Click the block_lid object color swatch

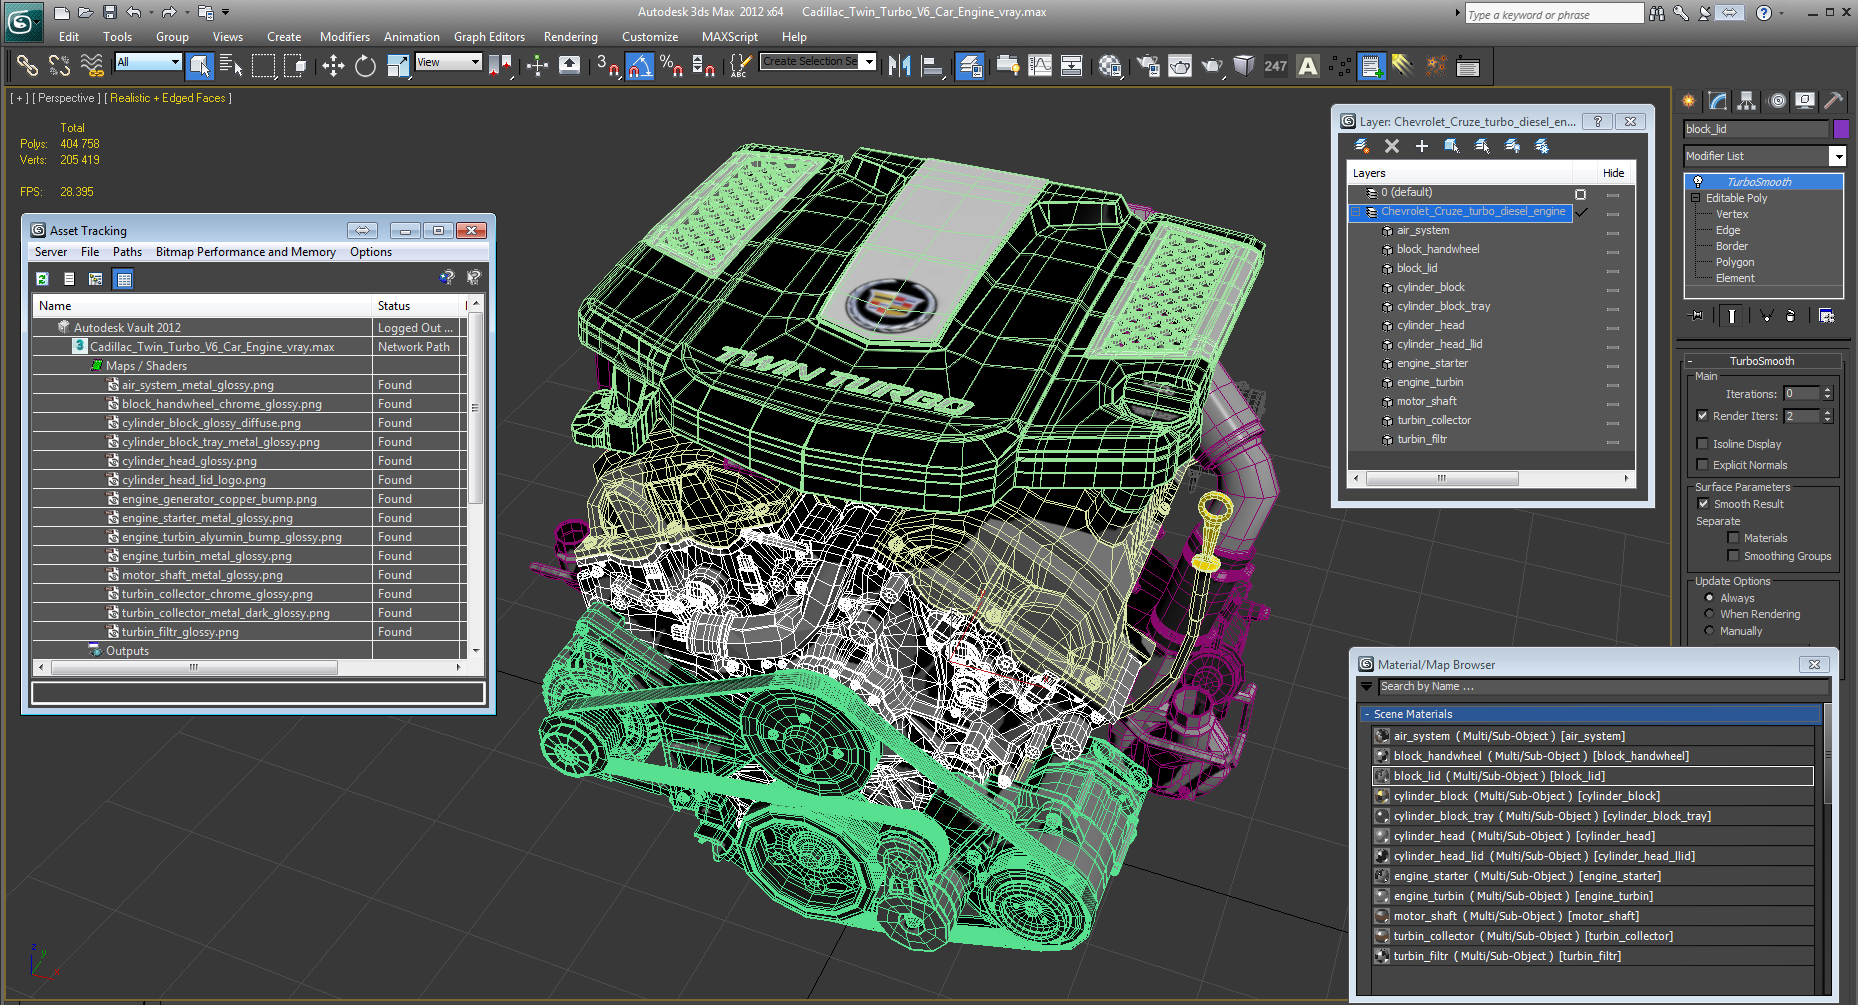[x=1840, y=129]
